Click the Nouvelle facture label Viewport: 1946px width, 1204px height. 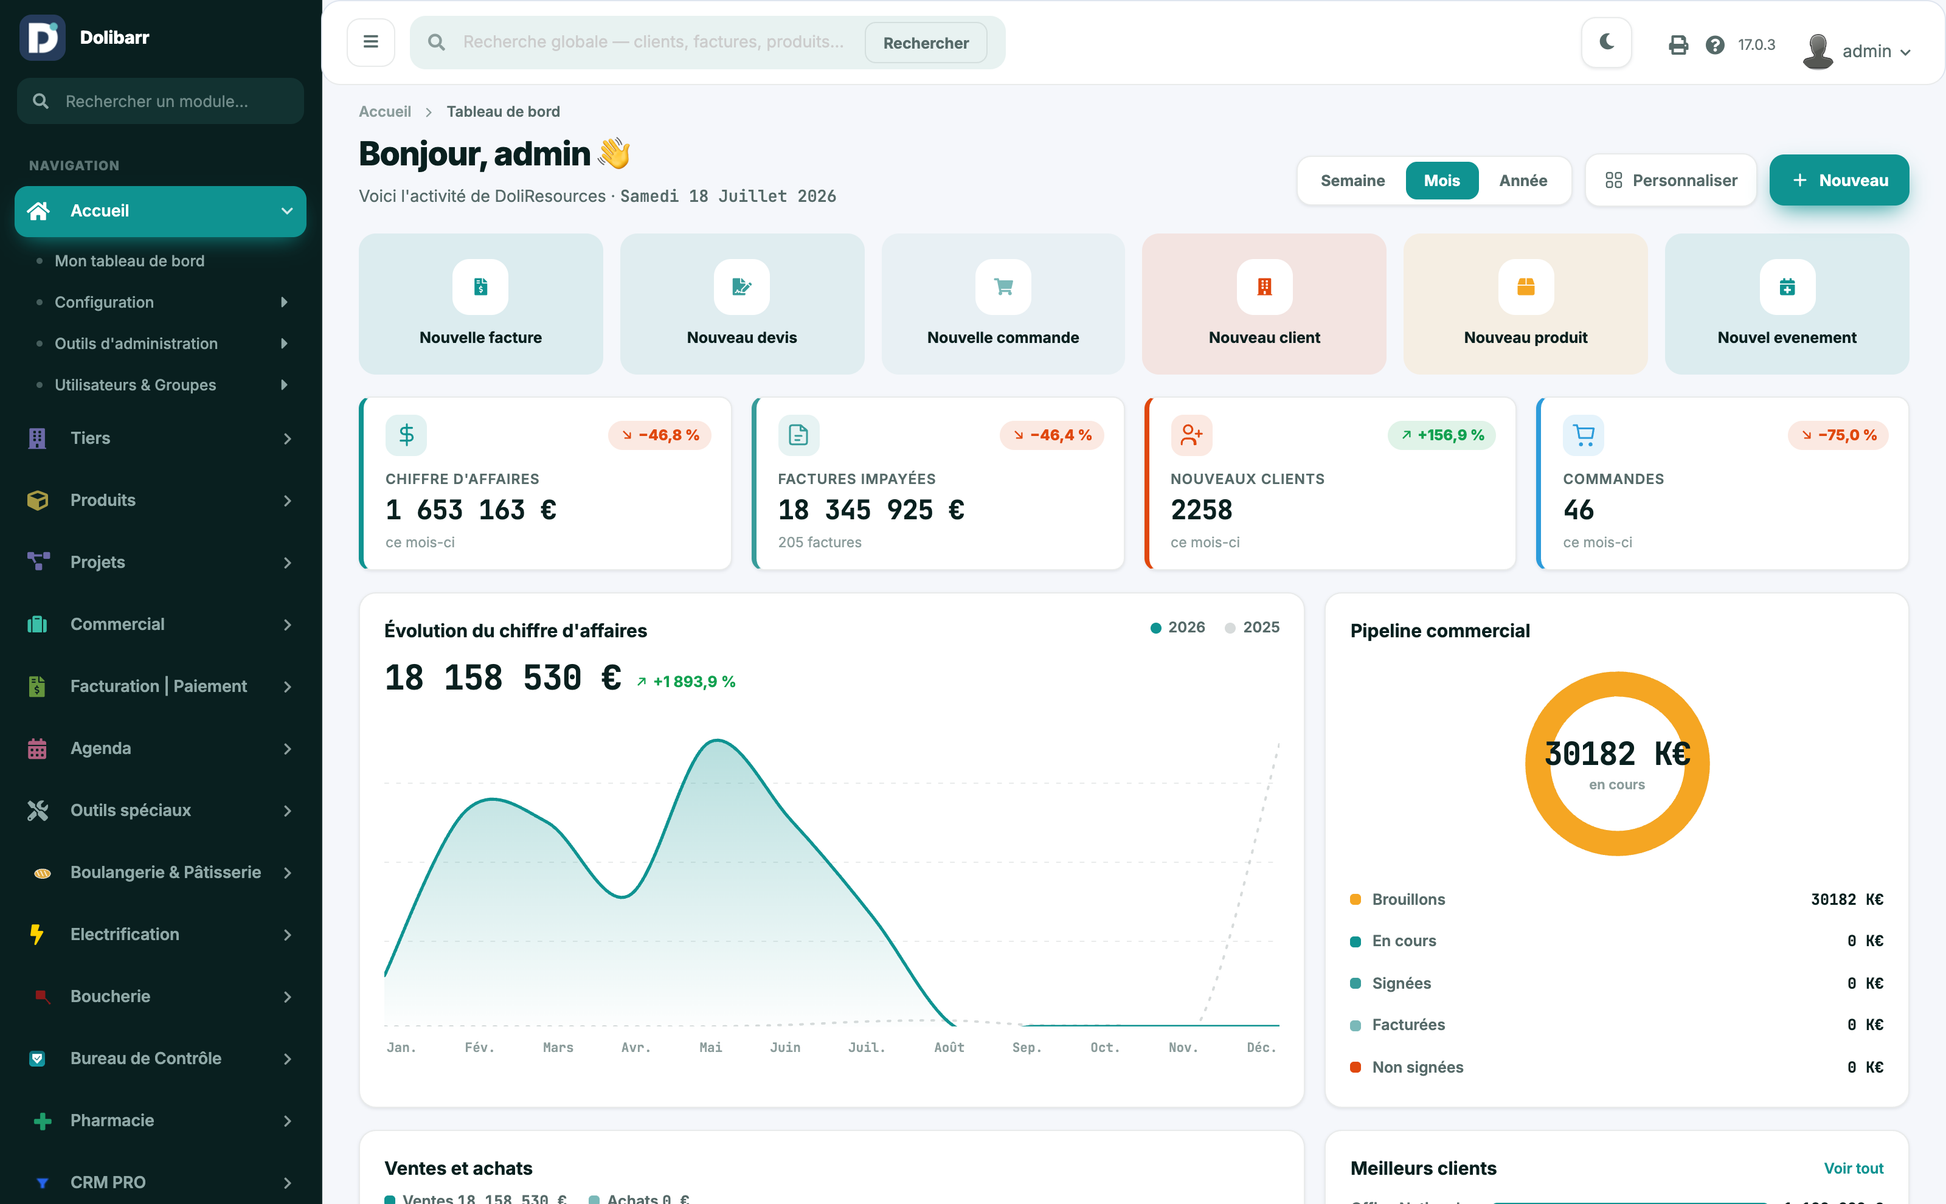pos(480,338)
